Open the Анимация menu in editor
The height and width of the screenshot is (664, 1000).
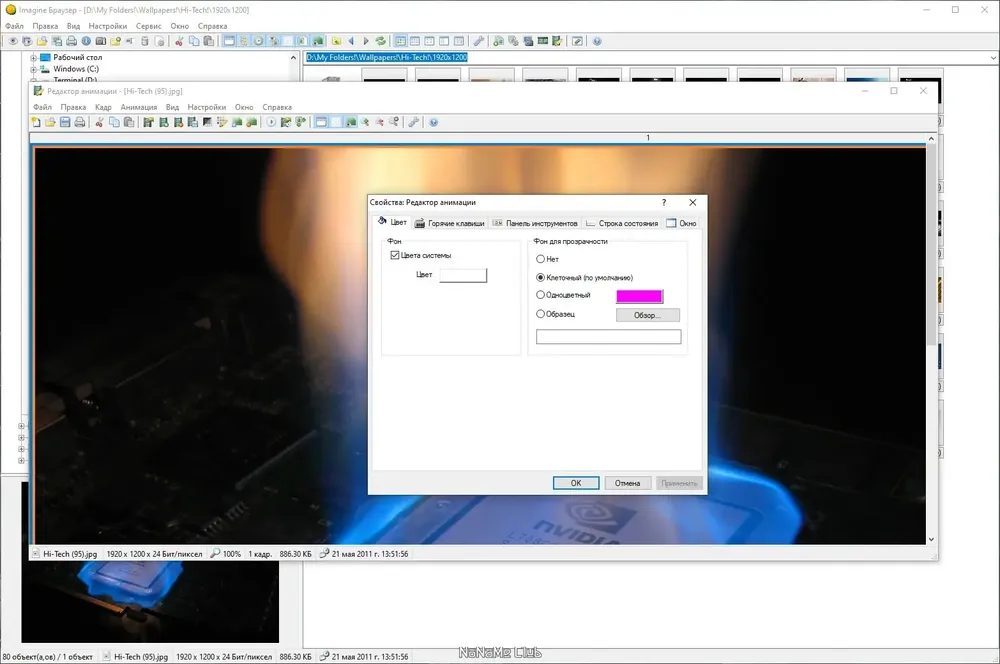coord(138,107)
